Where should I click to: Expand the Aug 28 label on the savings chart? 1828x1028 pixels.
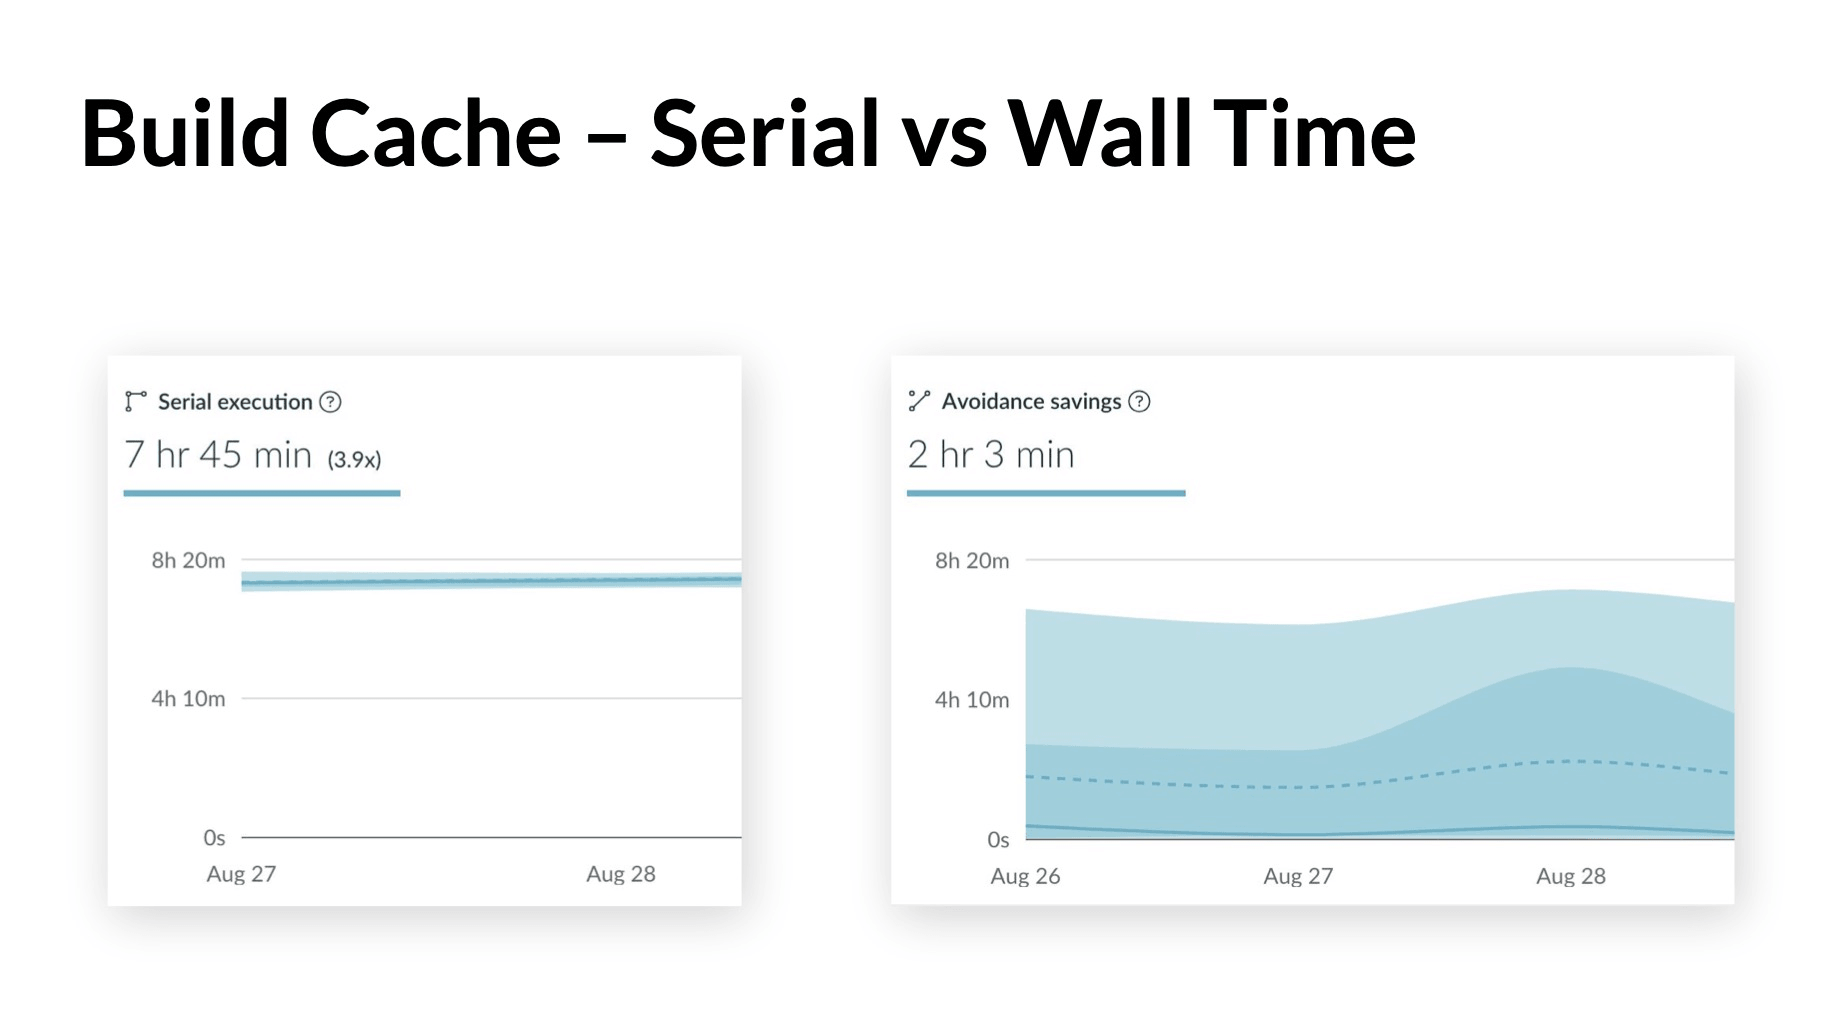pyautogui.click(x=1570, y=876)
